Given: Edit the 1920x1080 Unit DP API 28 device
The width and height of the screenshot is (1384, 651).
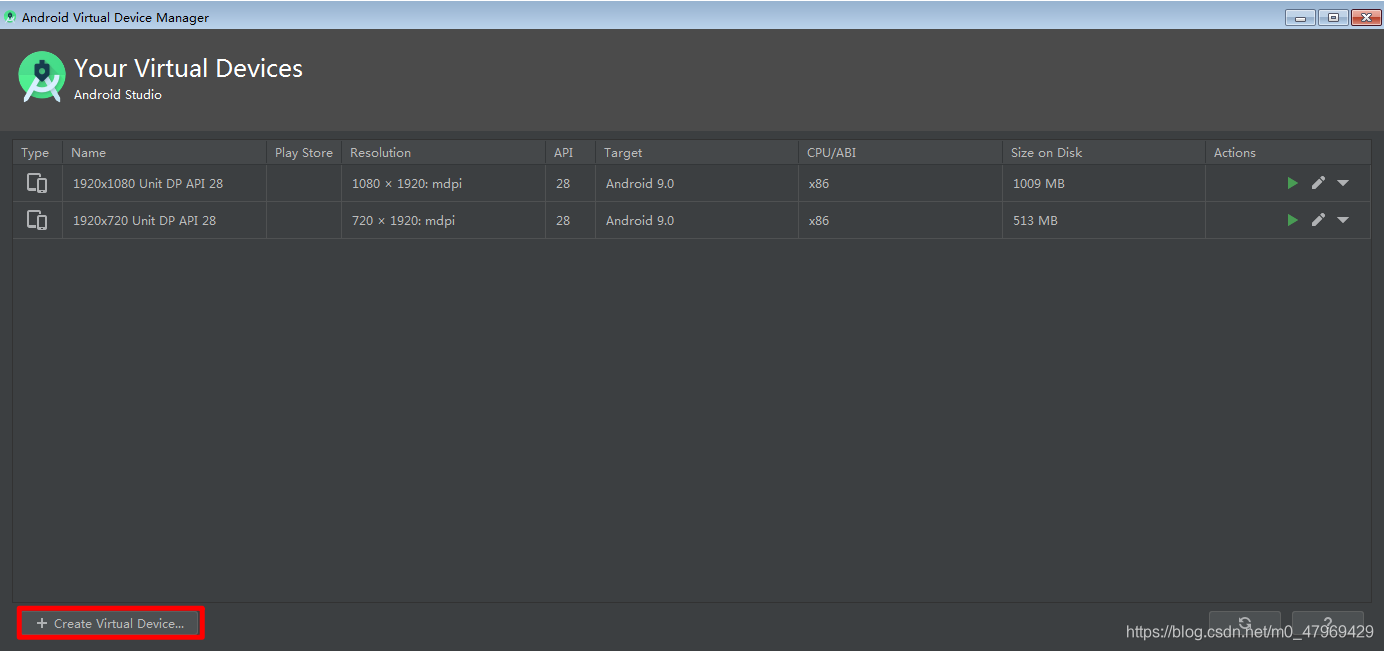Looking at the screenshot, I should 1318,183.
